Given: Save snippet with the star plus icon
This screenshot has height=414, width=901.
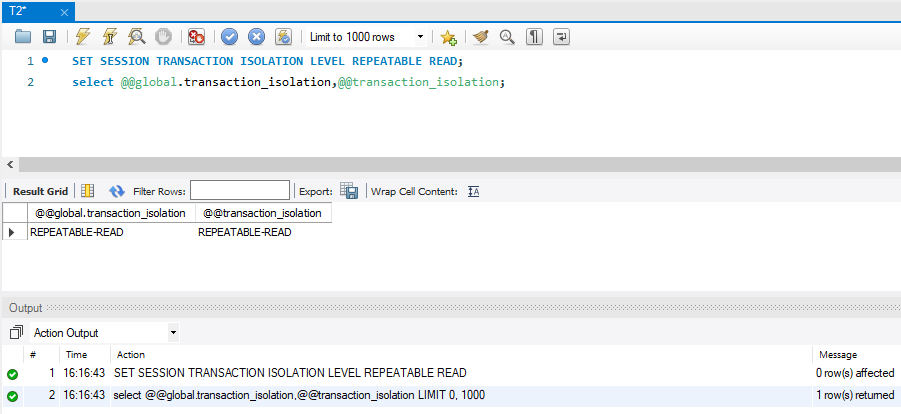Looking at the screenshot, I should pos(448,37).
